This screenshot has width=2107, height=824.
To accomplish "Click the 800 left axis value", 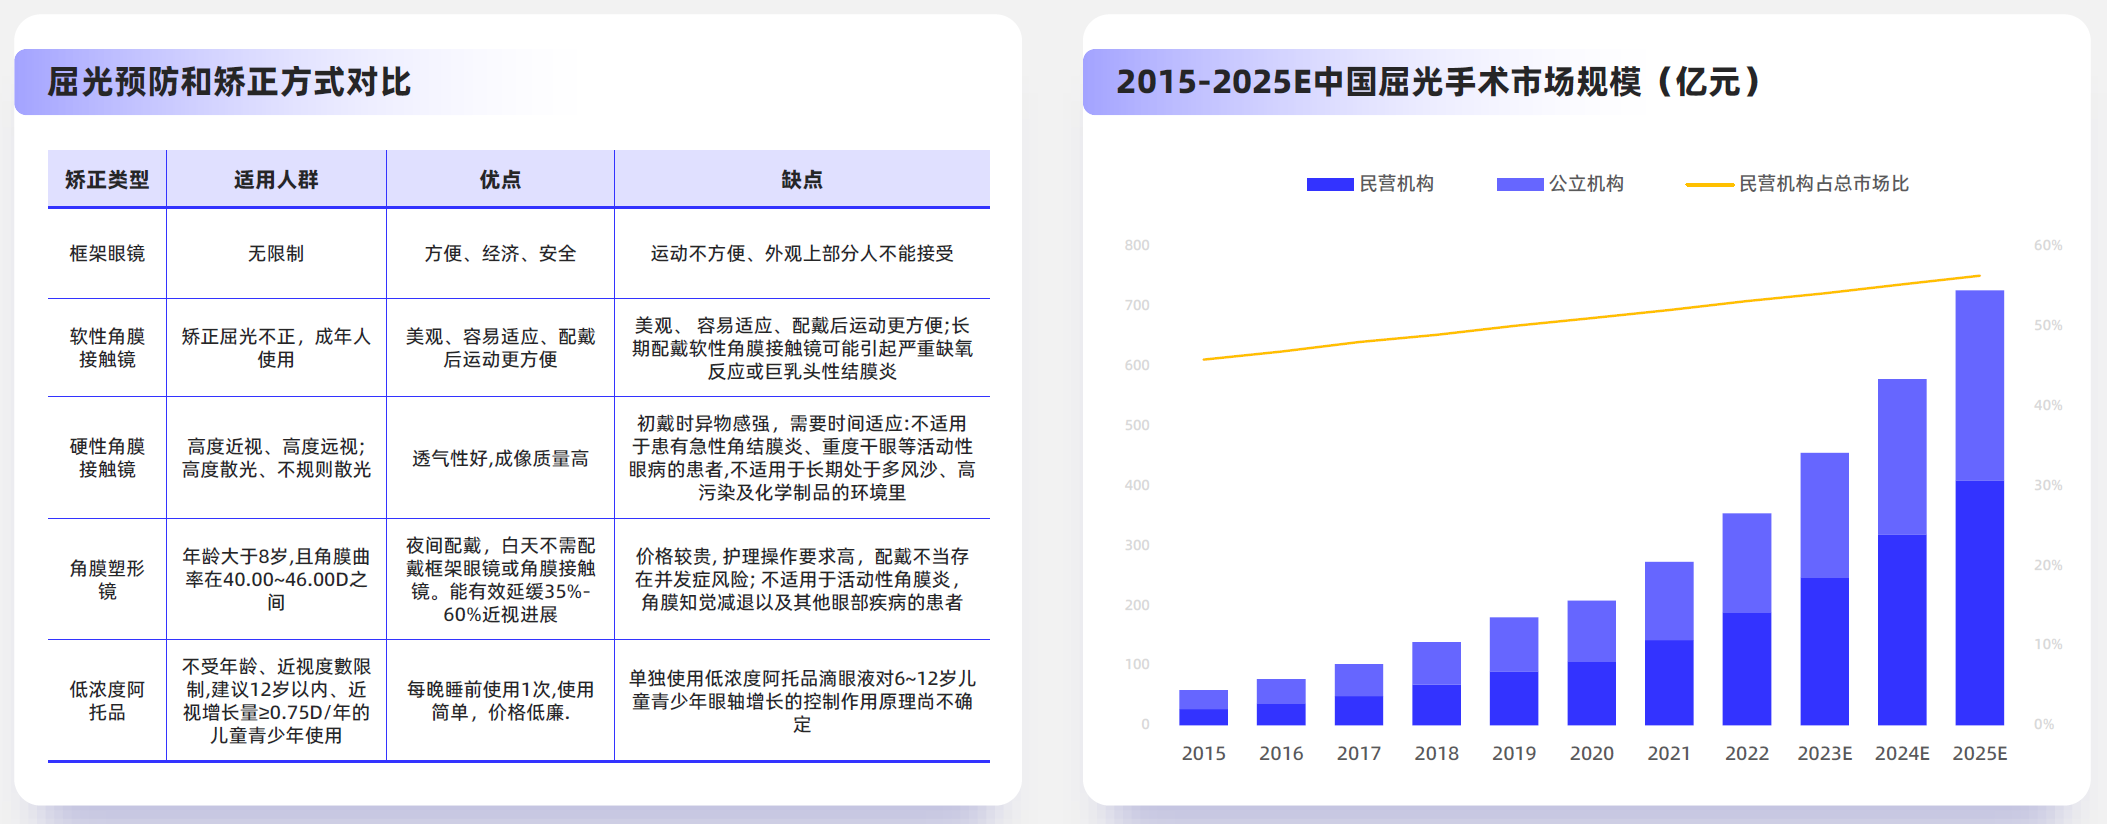I will (x=1137, y=245).
